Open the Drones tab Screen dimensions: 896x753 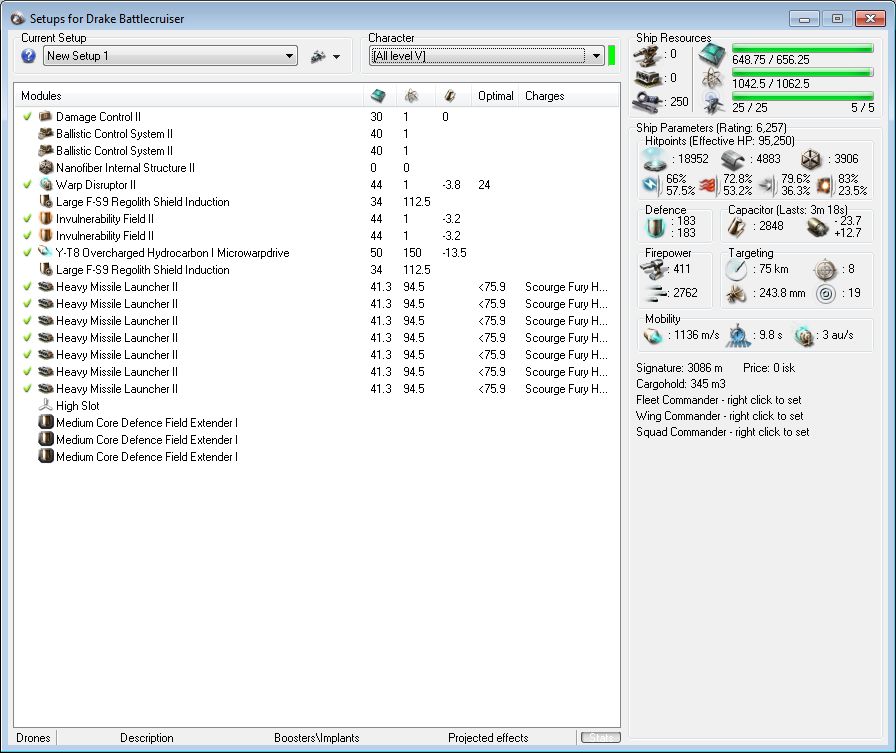click(x=33, y=738)
